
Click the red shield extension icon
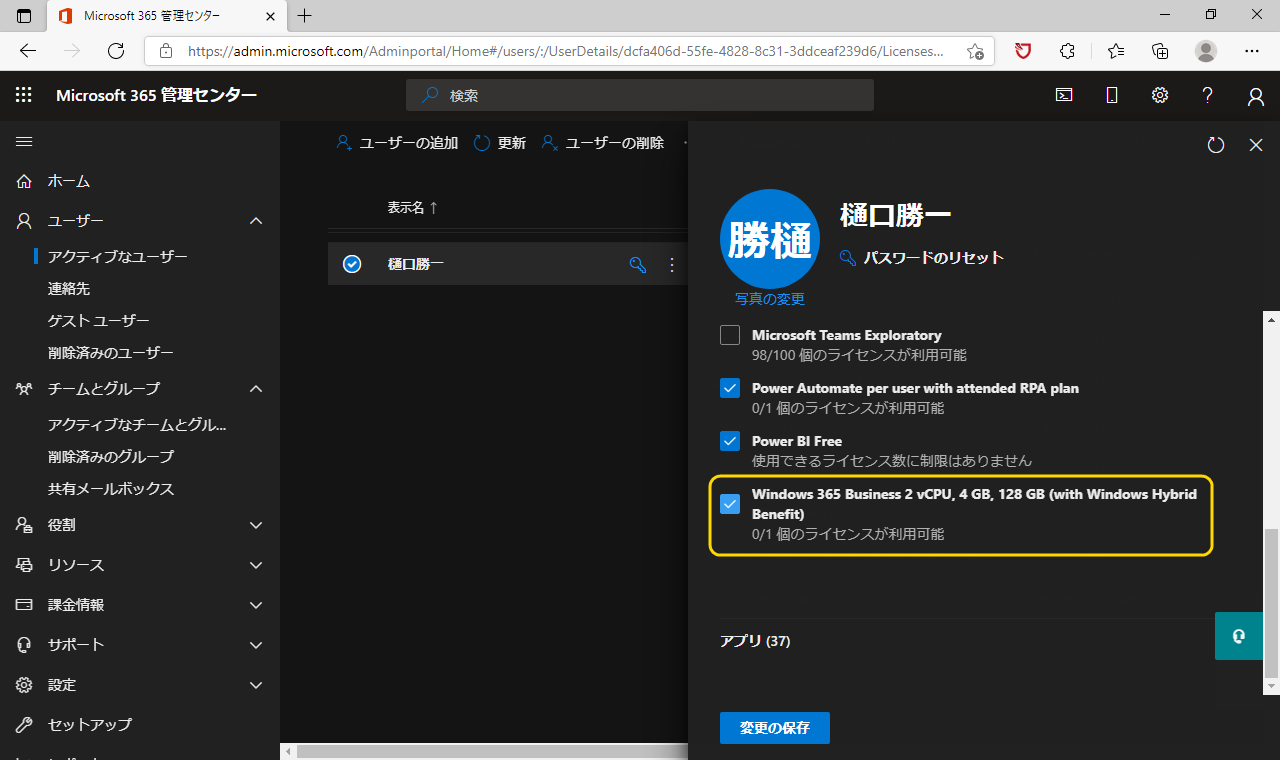pos(1023,51)
